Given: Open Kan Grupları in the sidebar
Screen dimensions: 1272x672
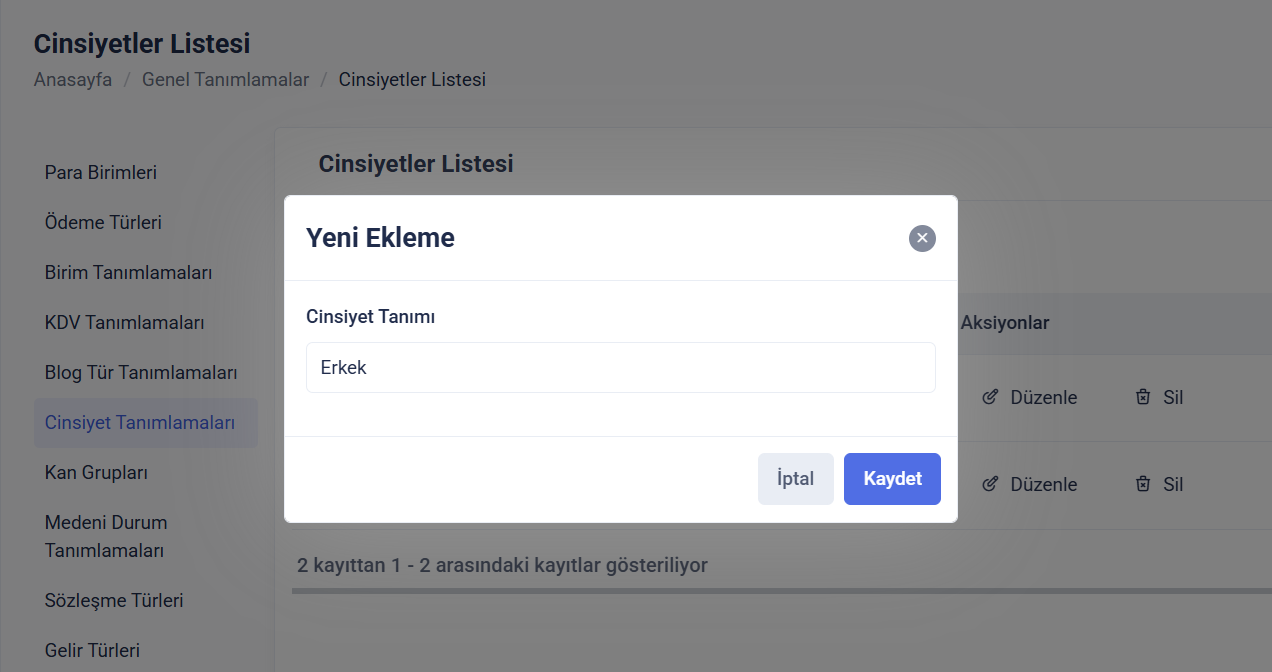Looking at the screenshot, I should [x=96, y=472].
